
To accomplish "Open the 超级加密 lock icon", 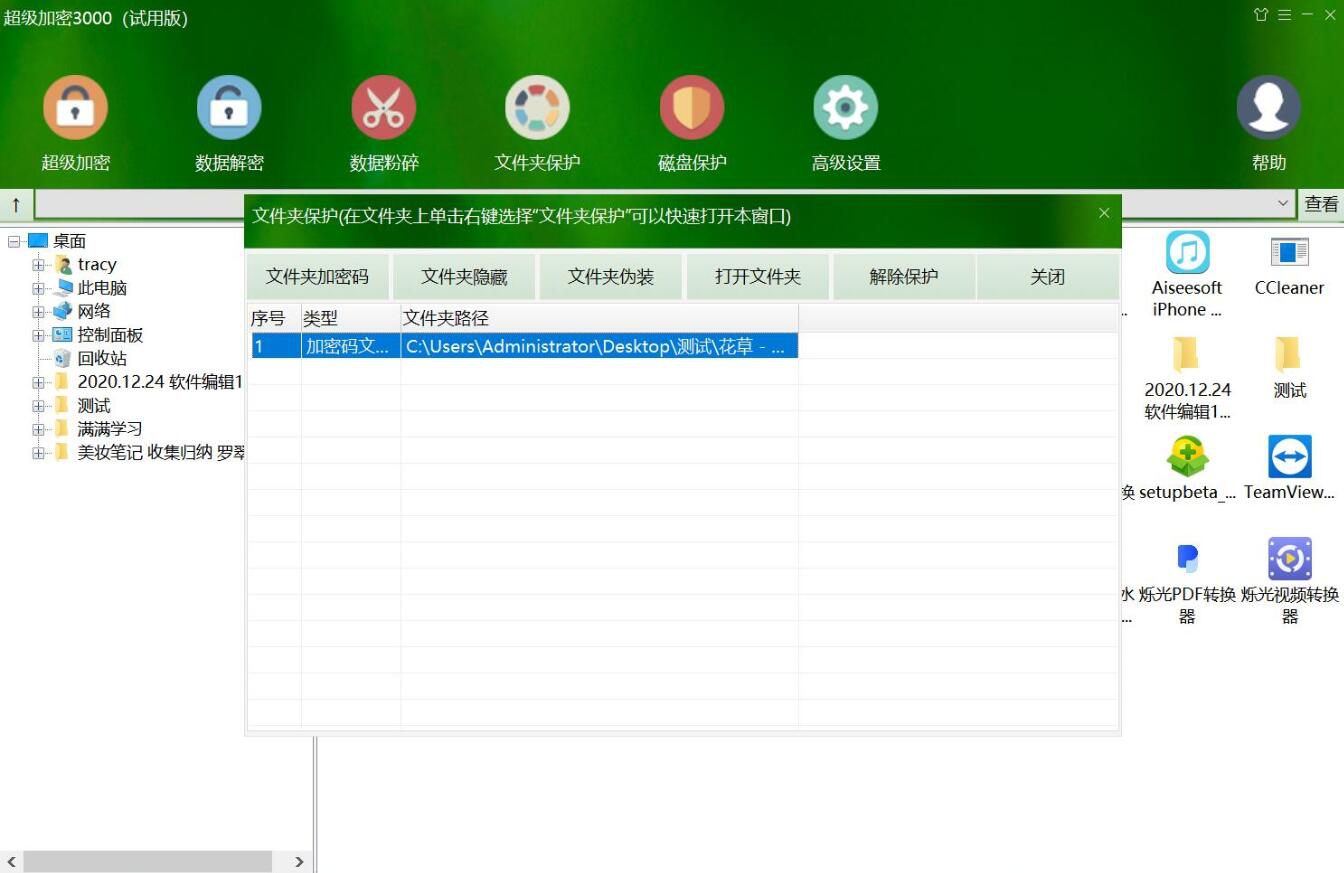I will [75, 108].
